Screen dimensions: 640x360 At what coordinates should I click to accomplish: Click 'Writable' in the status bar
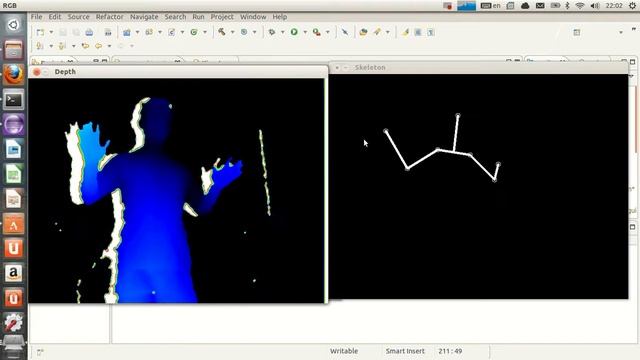click(344, 351)
